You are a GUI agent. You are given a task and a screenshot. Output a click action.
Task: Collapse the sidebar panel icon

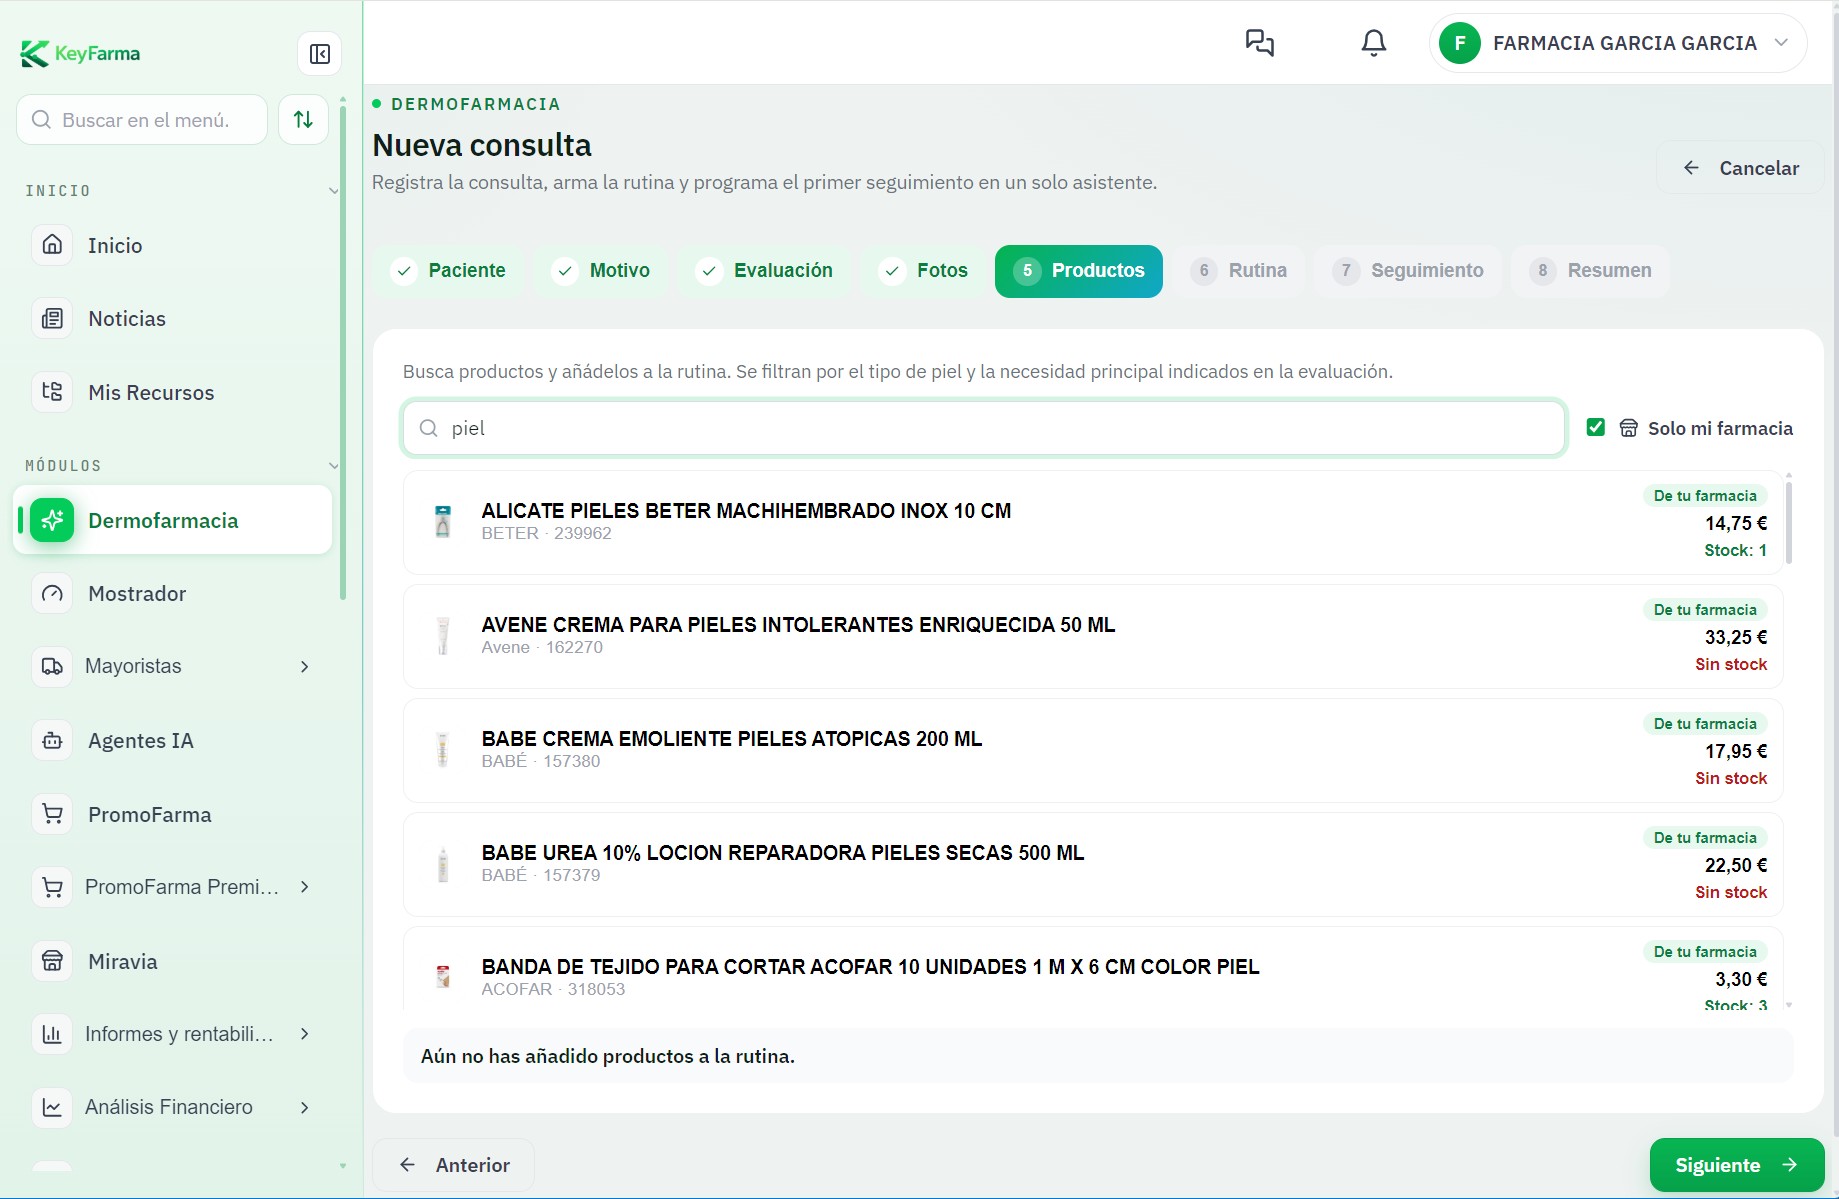click(320, 54)
